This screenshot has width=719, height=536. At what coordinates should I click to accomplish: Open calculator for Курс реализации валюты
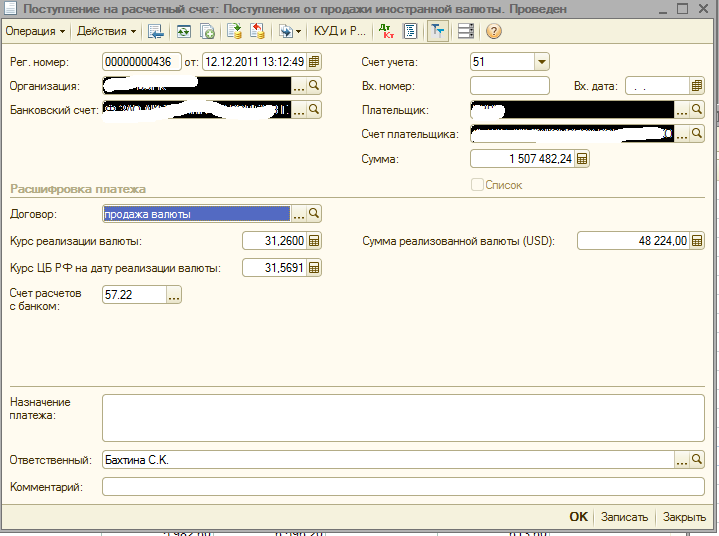point(313,241)
